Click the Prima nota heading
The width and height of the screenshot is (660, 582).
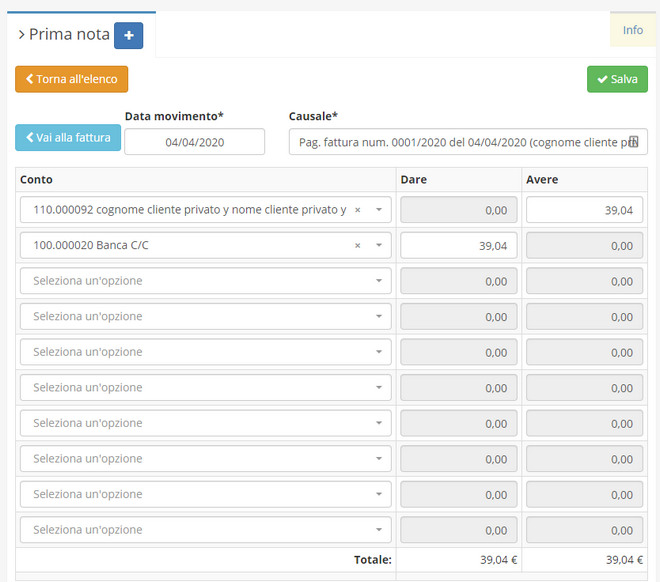[69, 35]
